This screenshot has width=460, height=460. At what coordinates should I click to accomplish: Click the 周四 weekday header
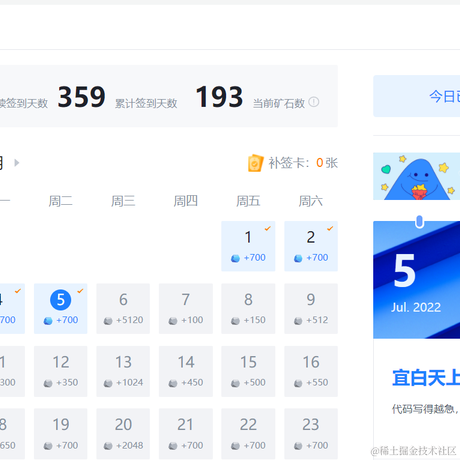point(186,201)
